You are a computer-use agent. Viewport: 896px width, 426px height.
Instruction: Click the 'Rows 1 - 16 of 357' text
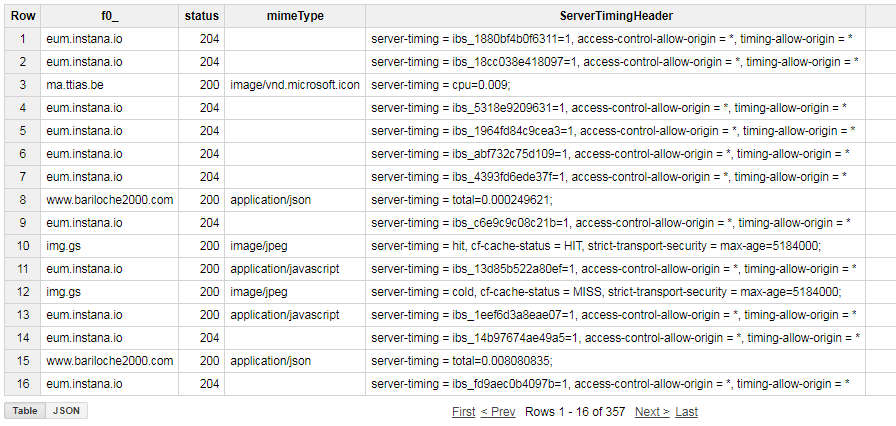click(575, 412)
